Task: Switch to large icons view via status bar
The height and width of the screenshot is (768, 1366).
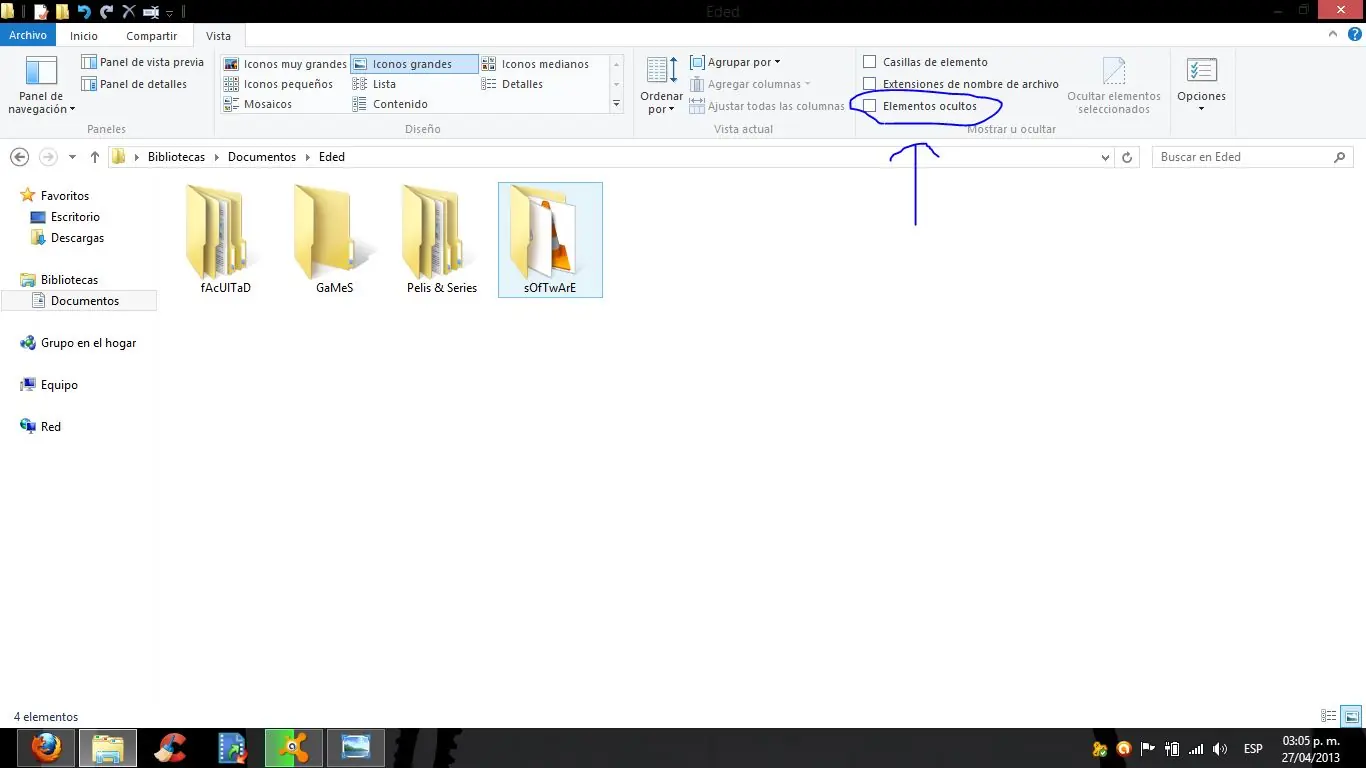Action: click(1351, 716)
